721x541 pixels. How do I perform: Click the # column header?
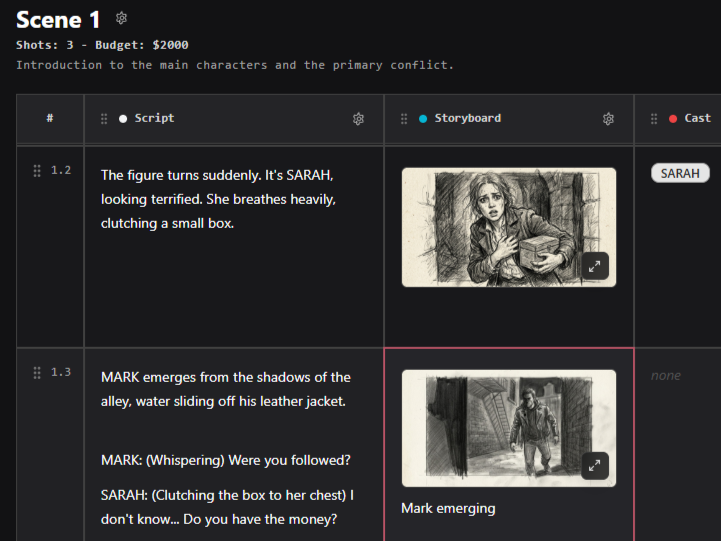(x=50, y=118)
